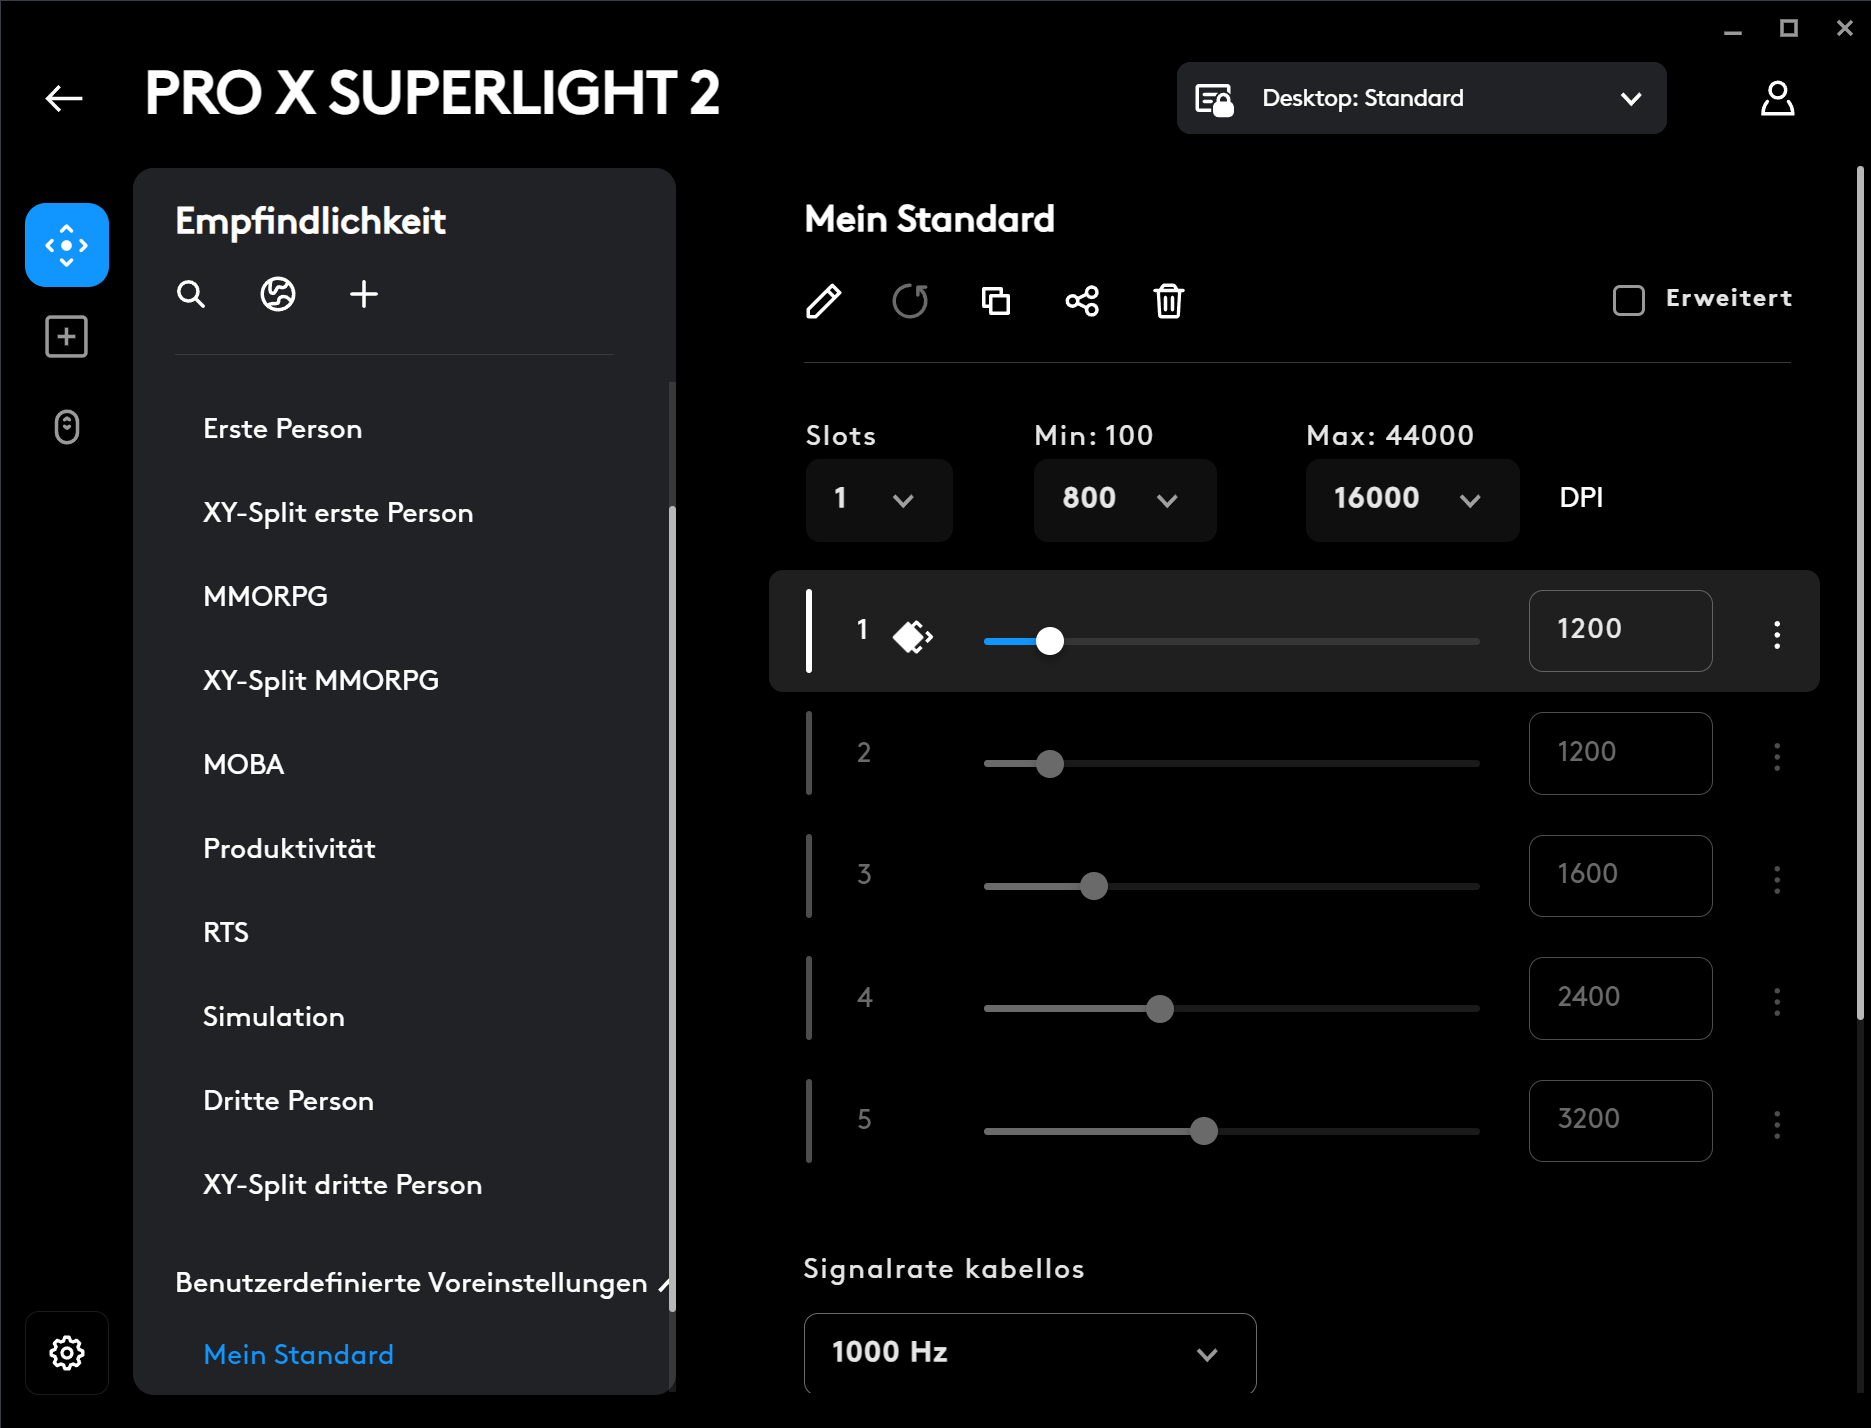The image size is (1871, 1428).
Task: Select the slot 2 row number
Action: (864, 753)
